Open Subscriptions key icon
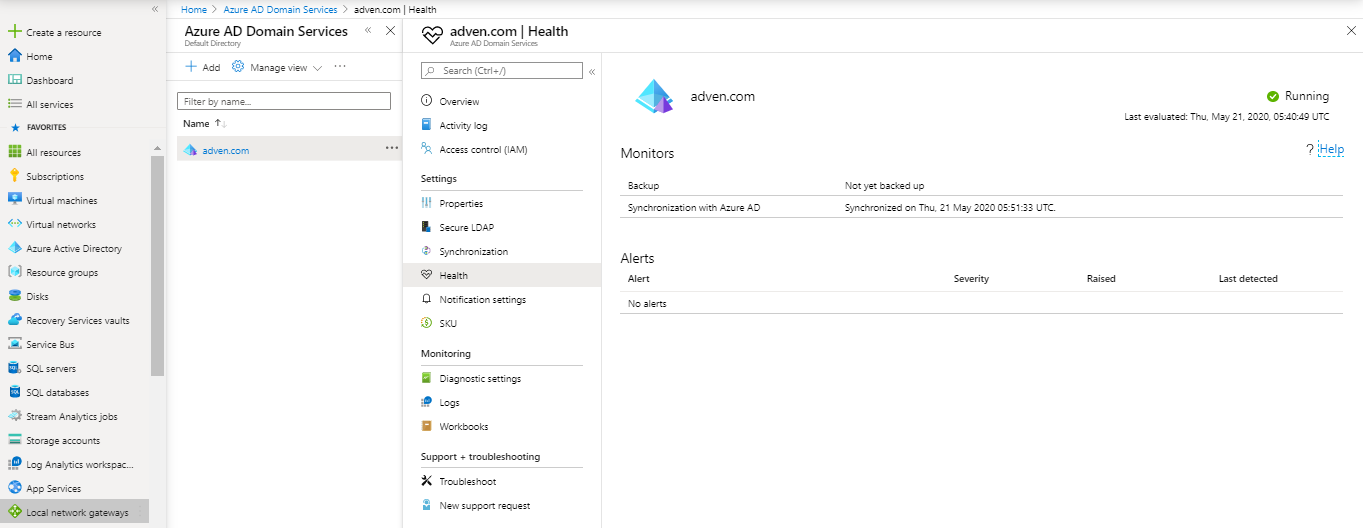1363x528 pixels. pyautogui.click(x=15, y=176)
